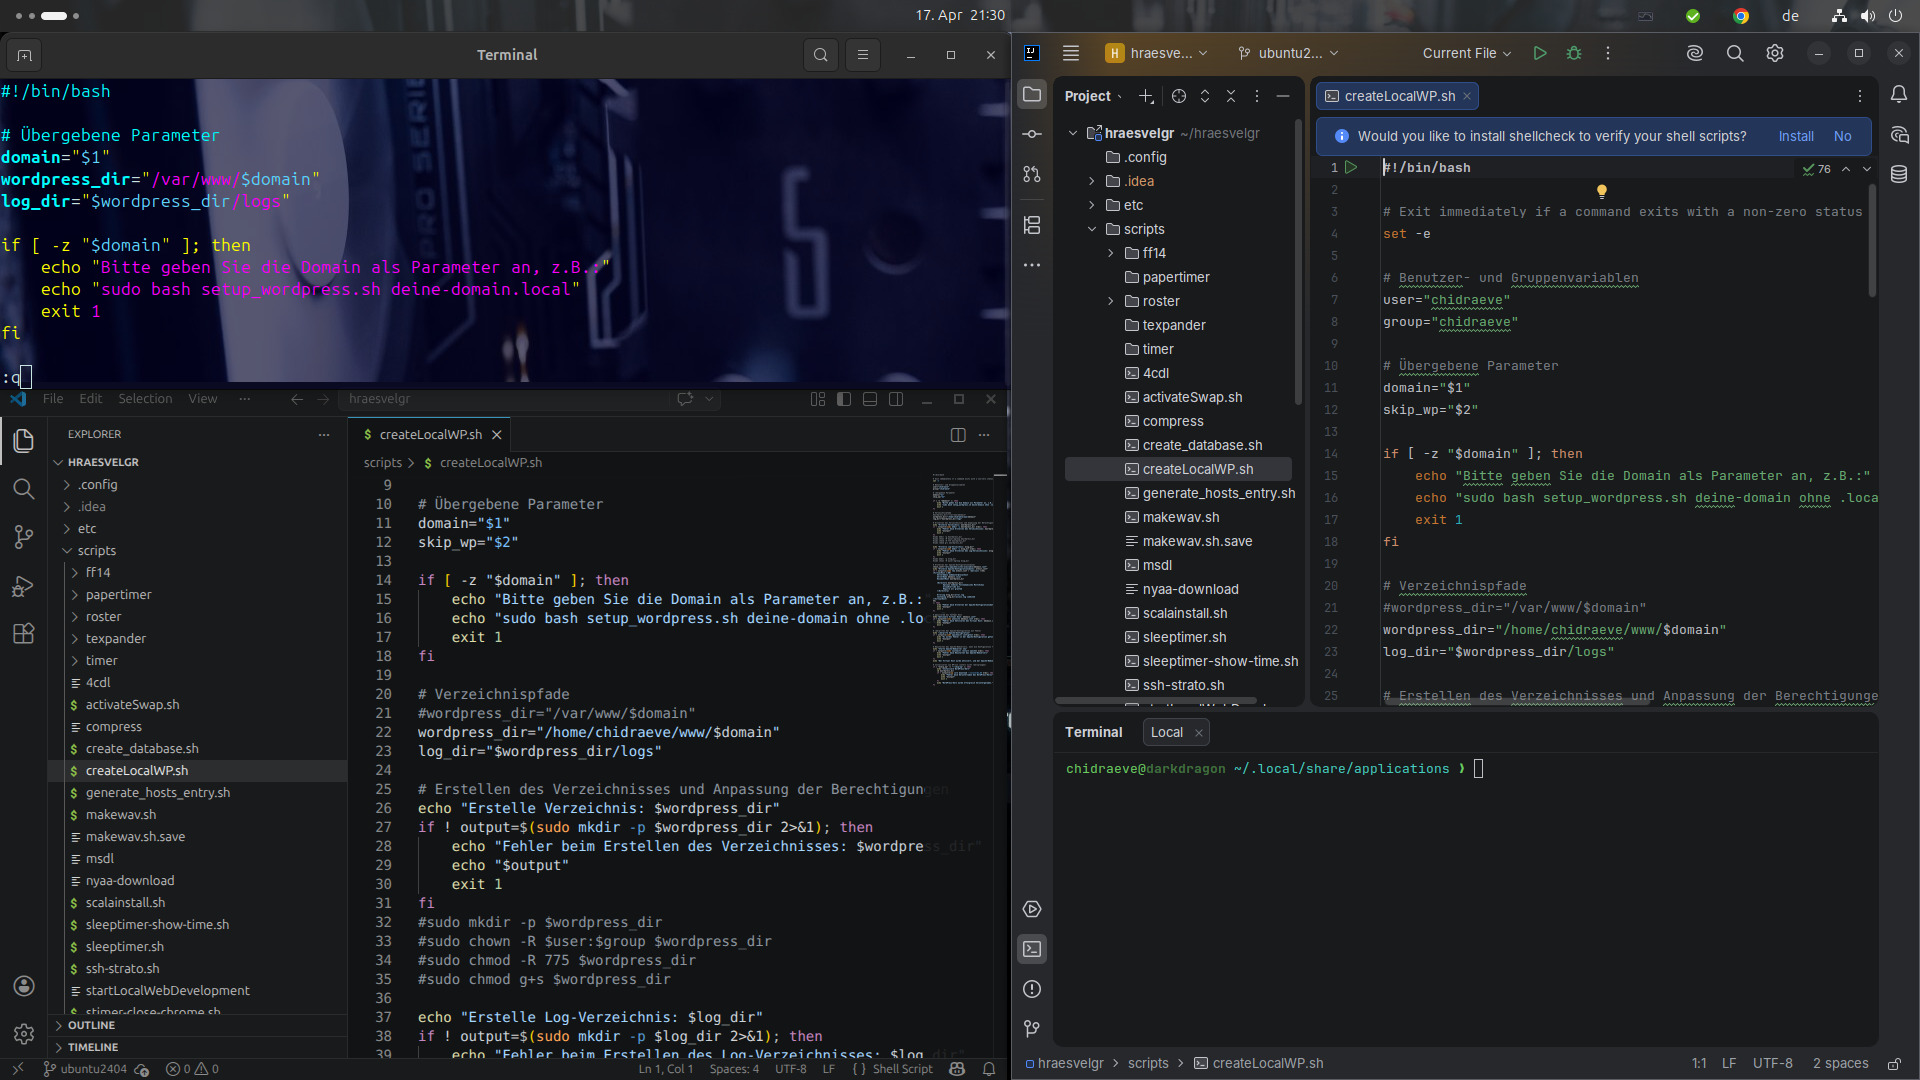Expand the OUTLINE section in Explorer
This screenshot has height=1080, width=1920.
pyautogui.click(x=91, y=1025)
